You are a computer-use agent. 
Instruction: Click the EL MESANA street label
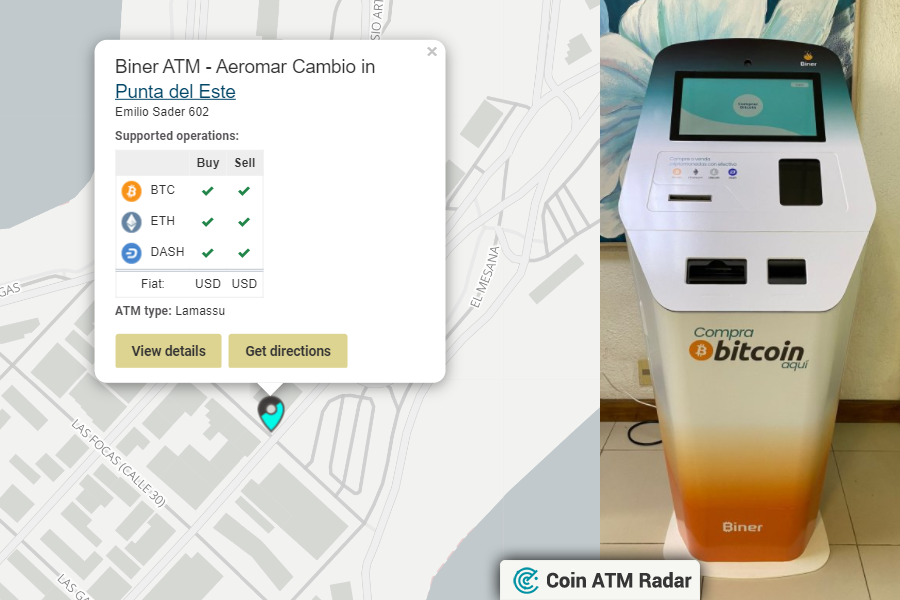(x=486, y=277)
